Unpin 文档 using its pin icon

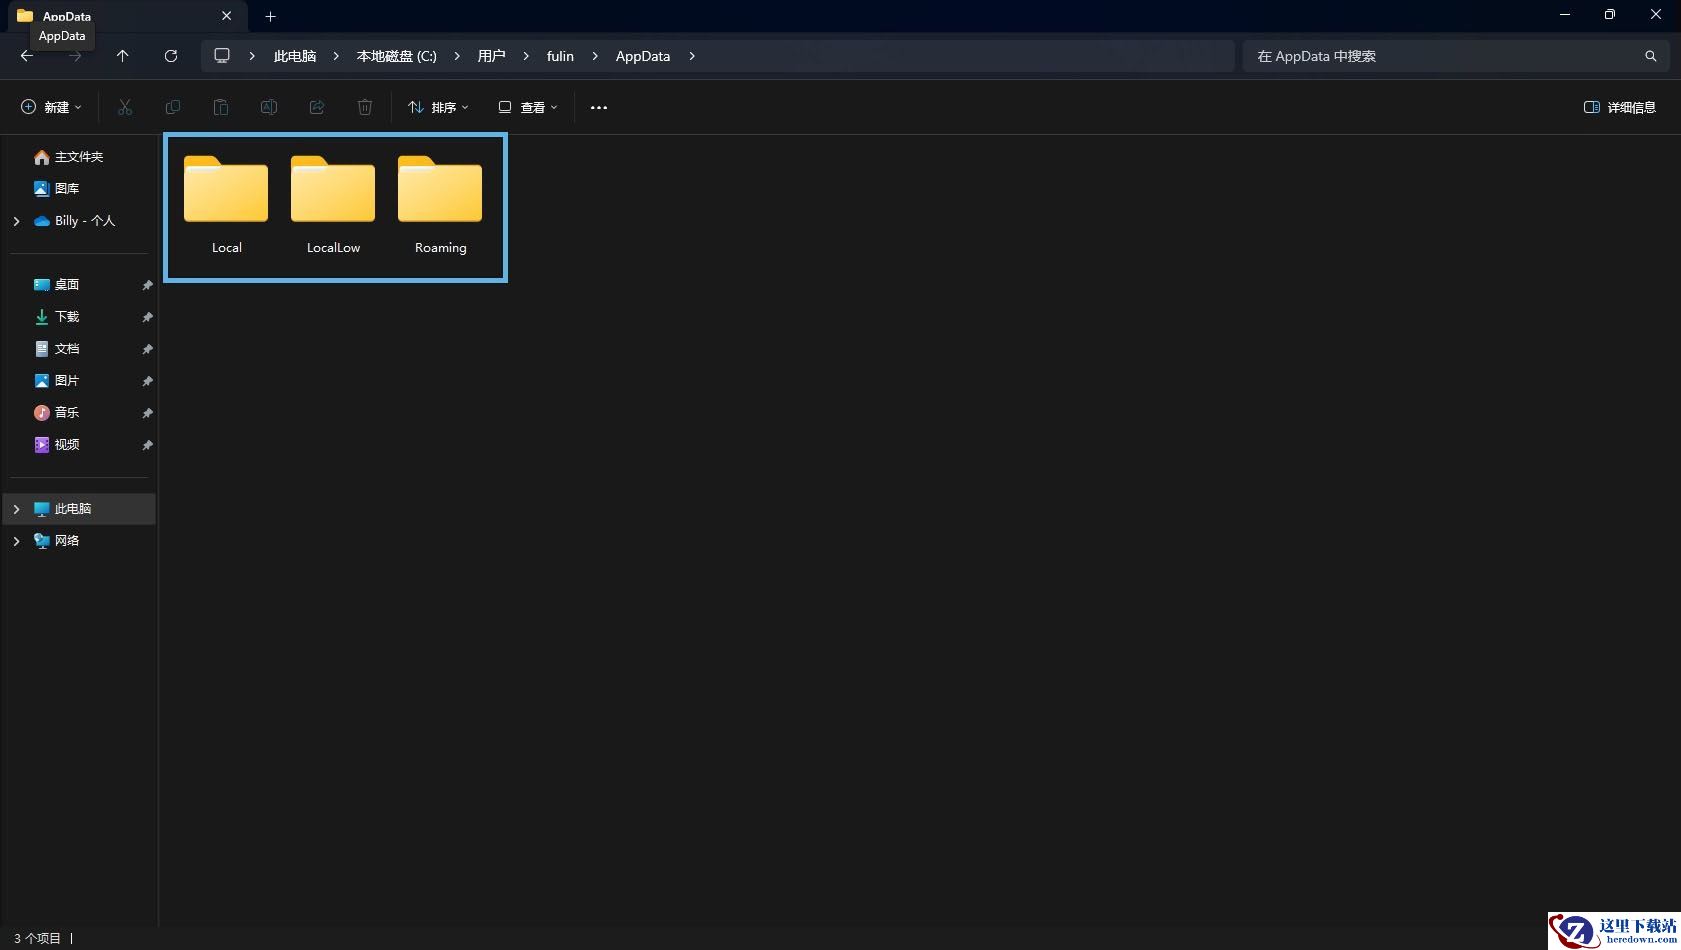click(147, 349)
